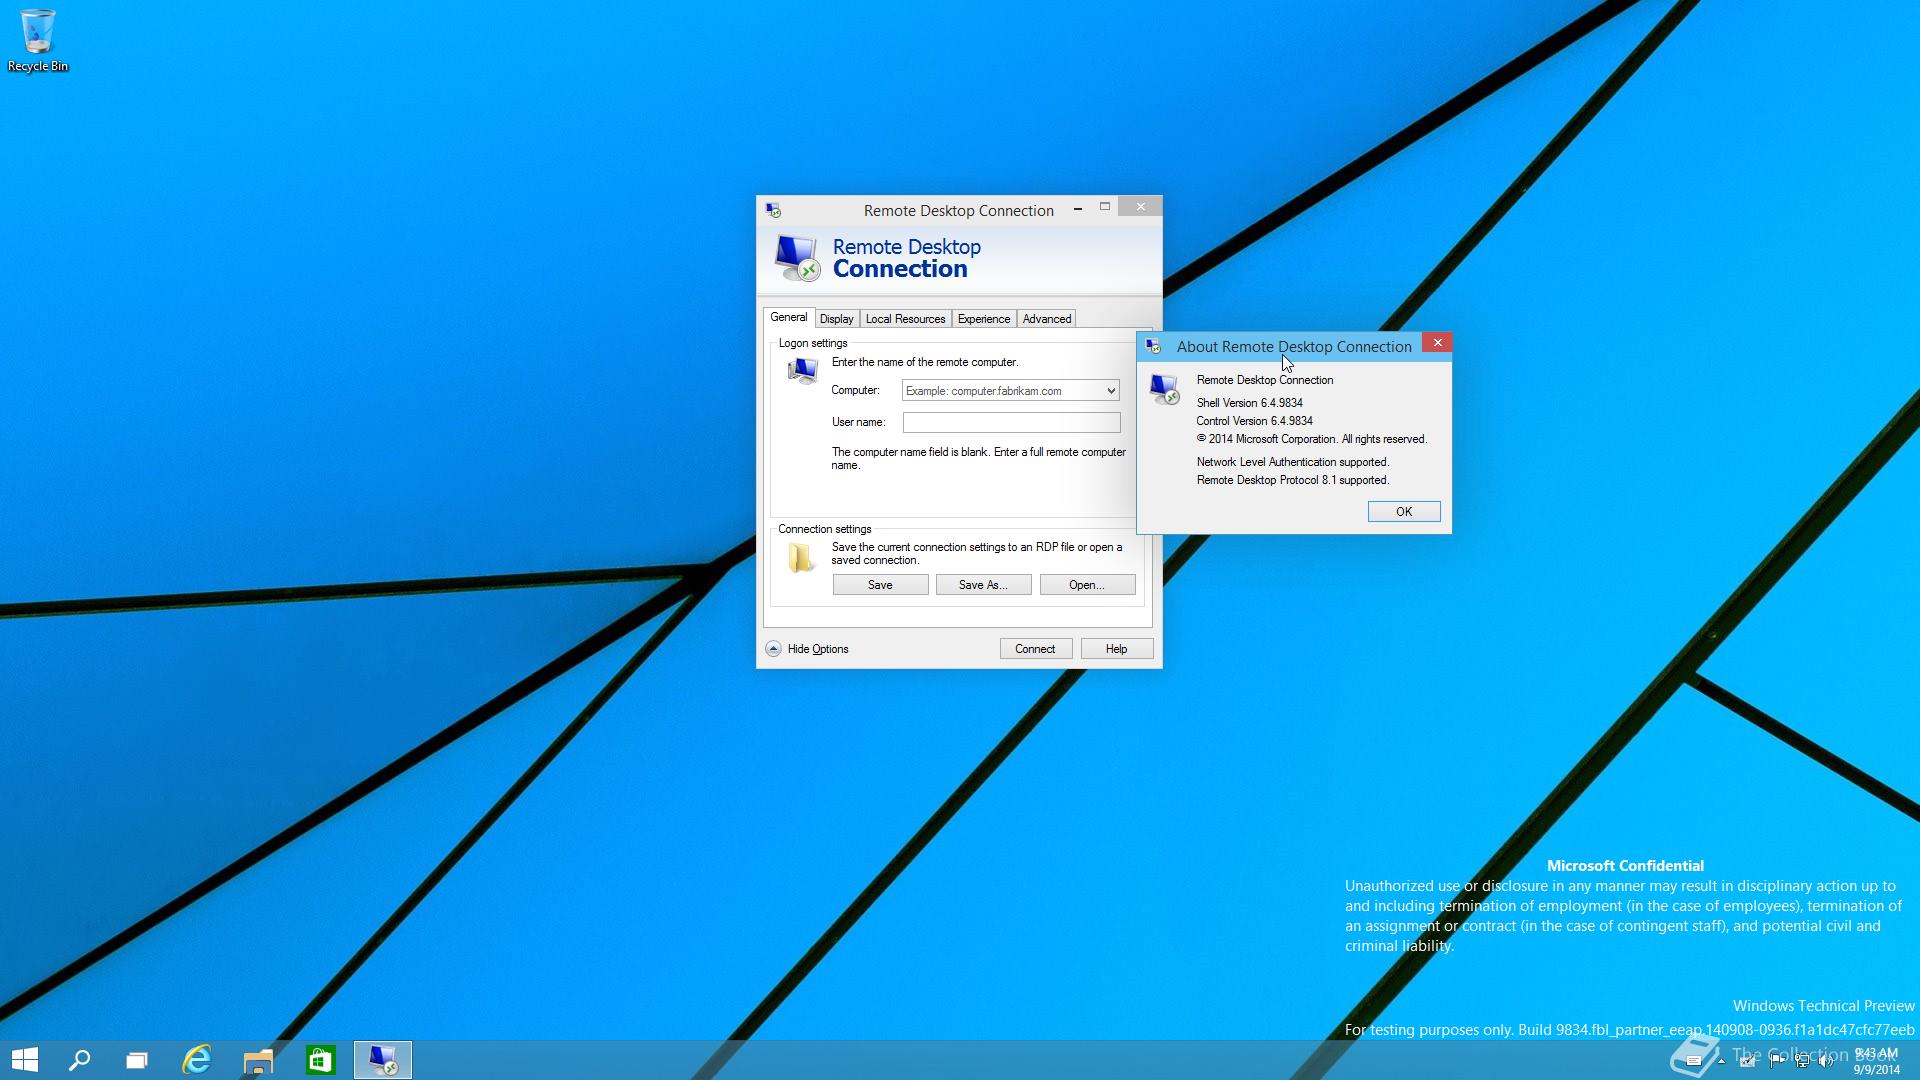
Task: Open File Explorer from the taskbar
Action: click(258, 1060)
